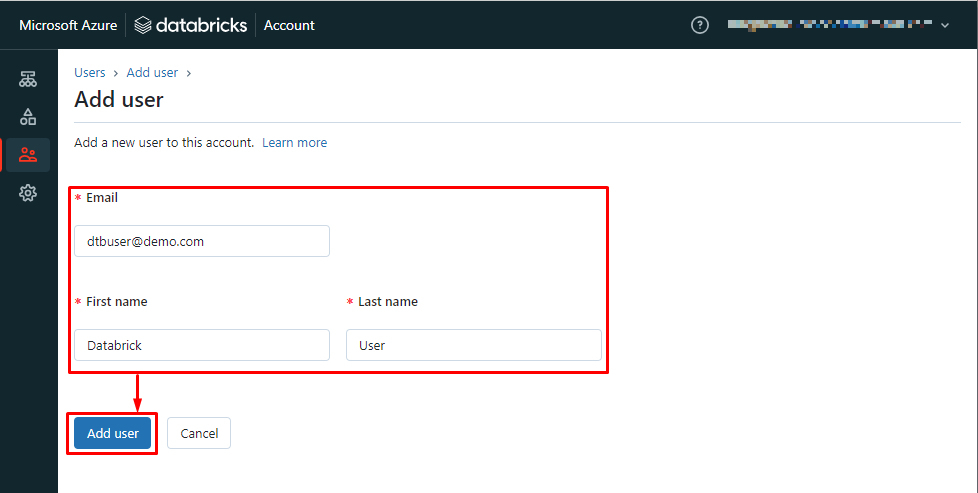Click the blurred account email in header
This screenshot has height=493, width=978.
coord(830,25)
